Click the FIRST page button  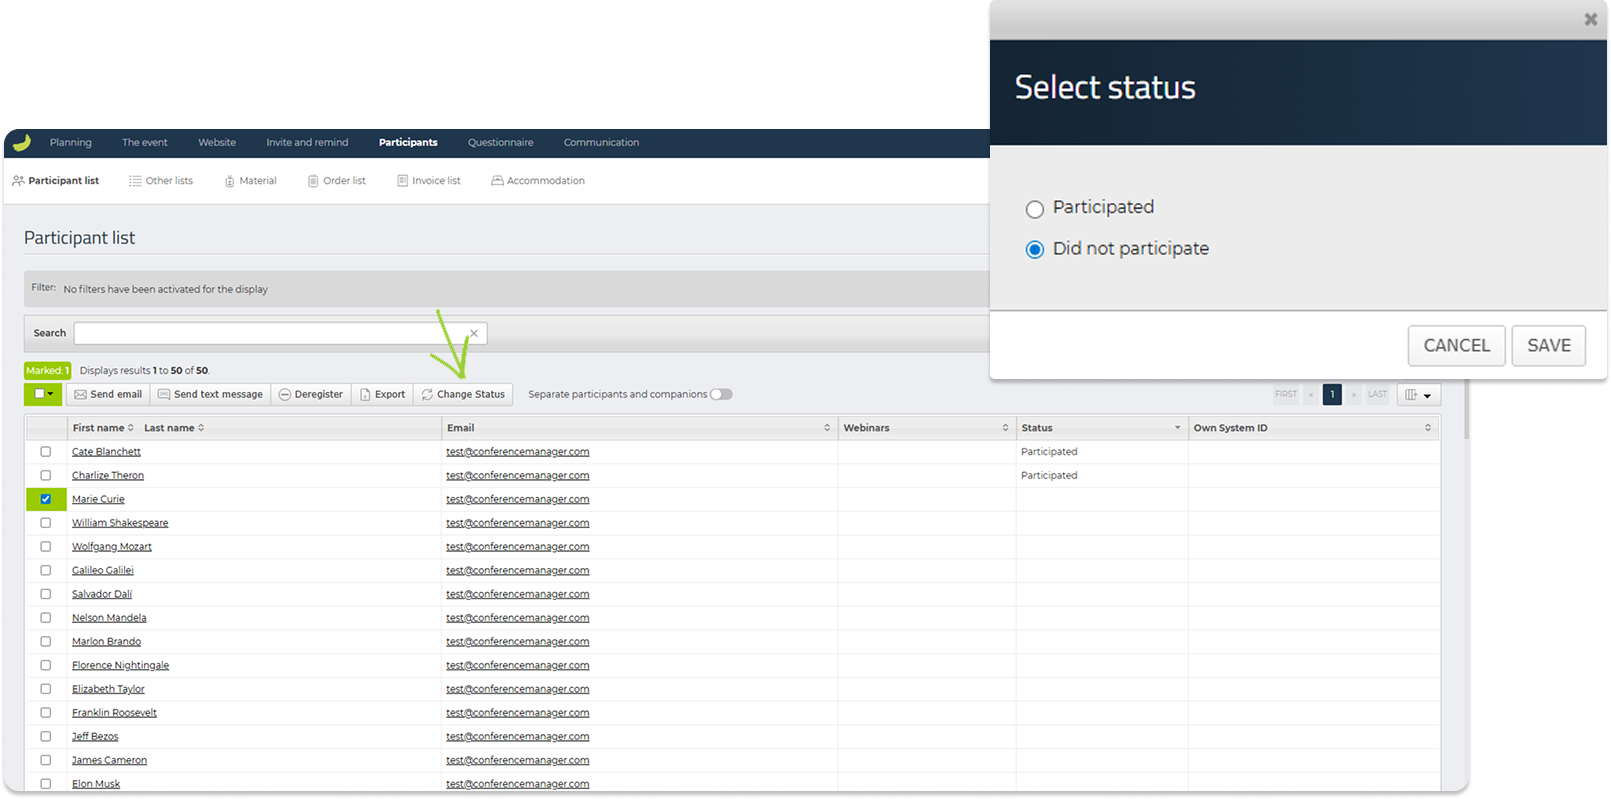[1286, 394]
